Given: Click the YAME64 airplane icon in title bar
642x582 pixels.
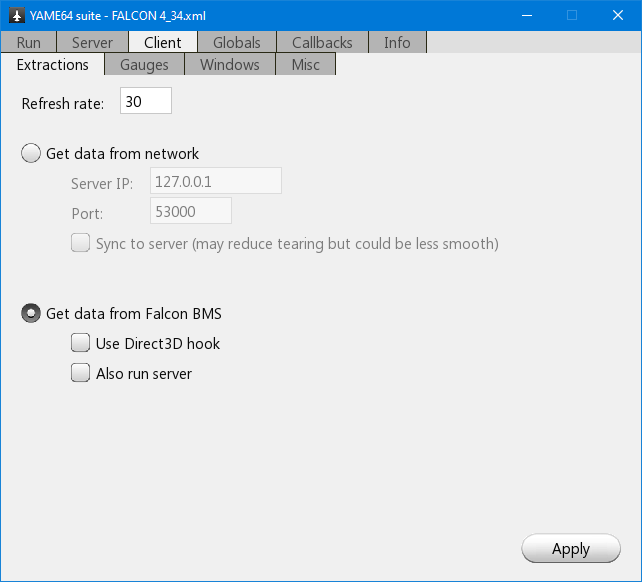Looking at the screenshot, I should [x=17, y=16].
